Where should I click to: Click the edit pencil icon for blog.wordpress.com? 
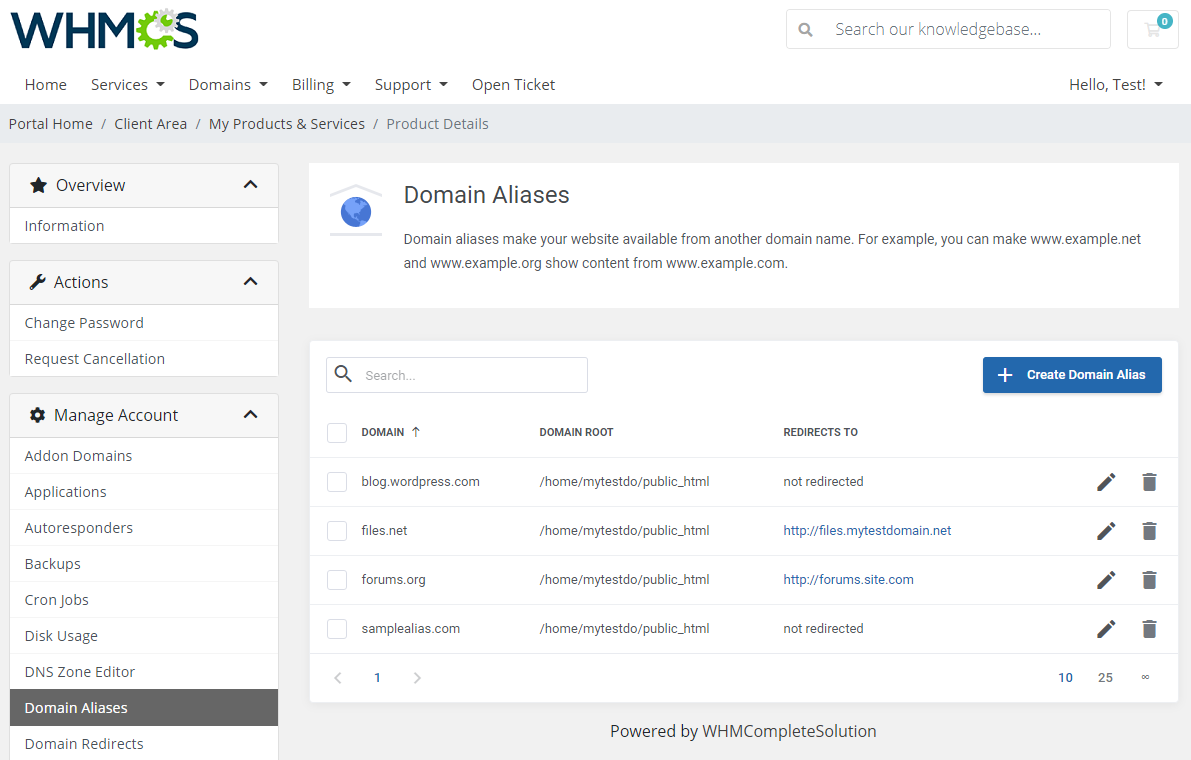(1106, 481)
